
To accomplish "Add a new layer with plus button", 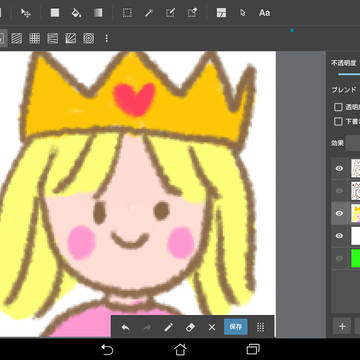I will 342,326.
